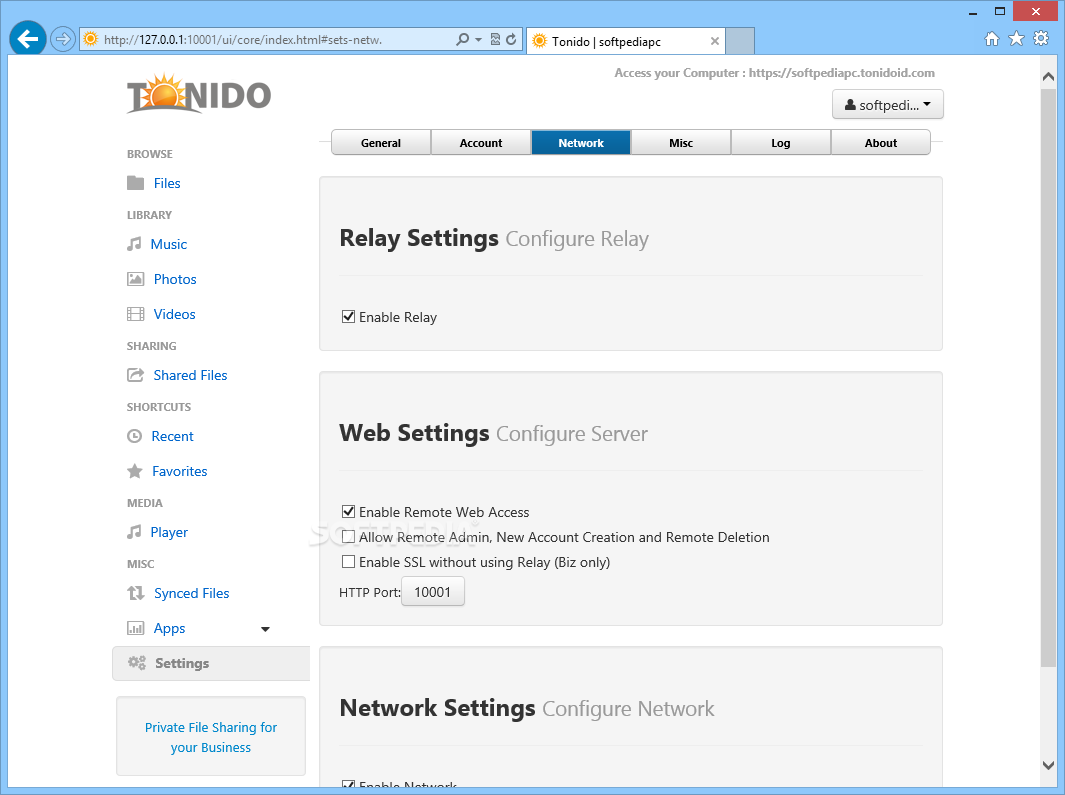This screenshot has height=795, width=1065.
Task: Switch to the About tab
Action: pyautogui.click(x=880, y=143)
